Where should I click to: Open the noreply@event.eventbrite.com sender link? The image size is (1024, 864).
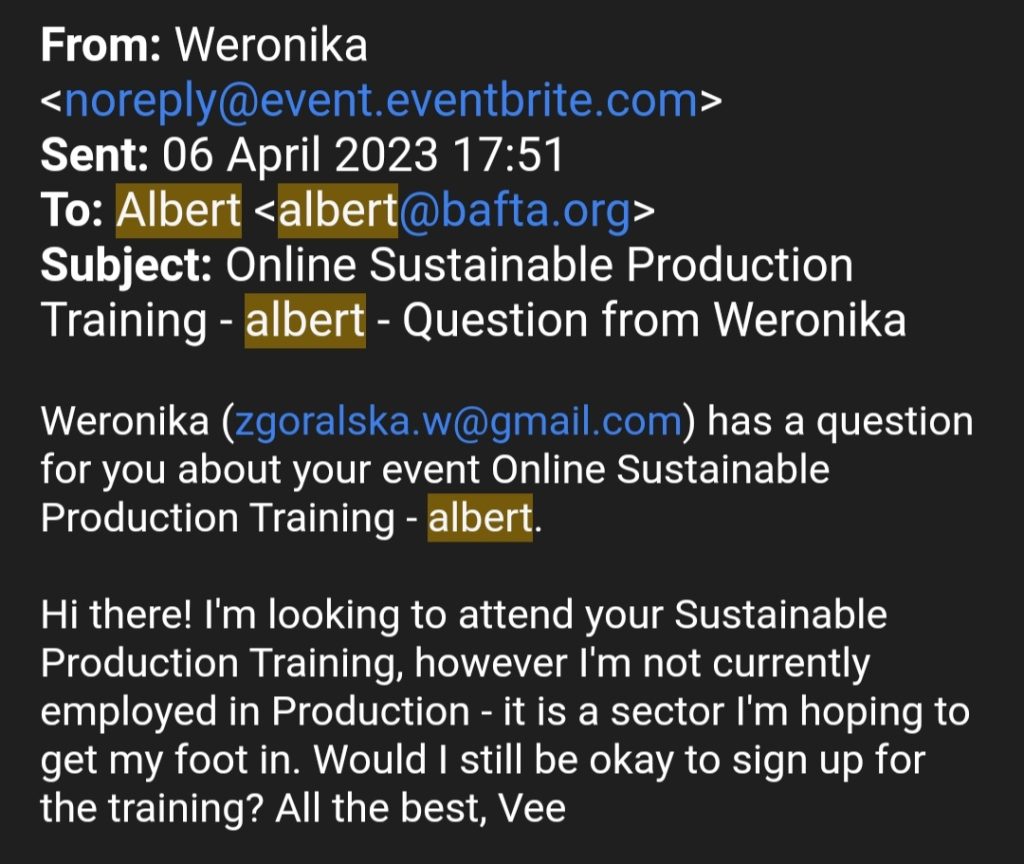[381, 101]
